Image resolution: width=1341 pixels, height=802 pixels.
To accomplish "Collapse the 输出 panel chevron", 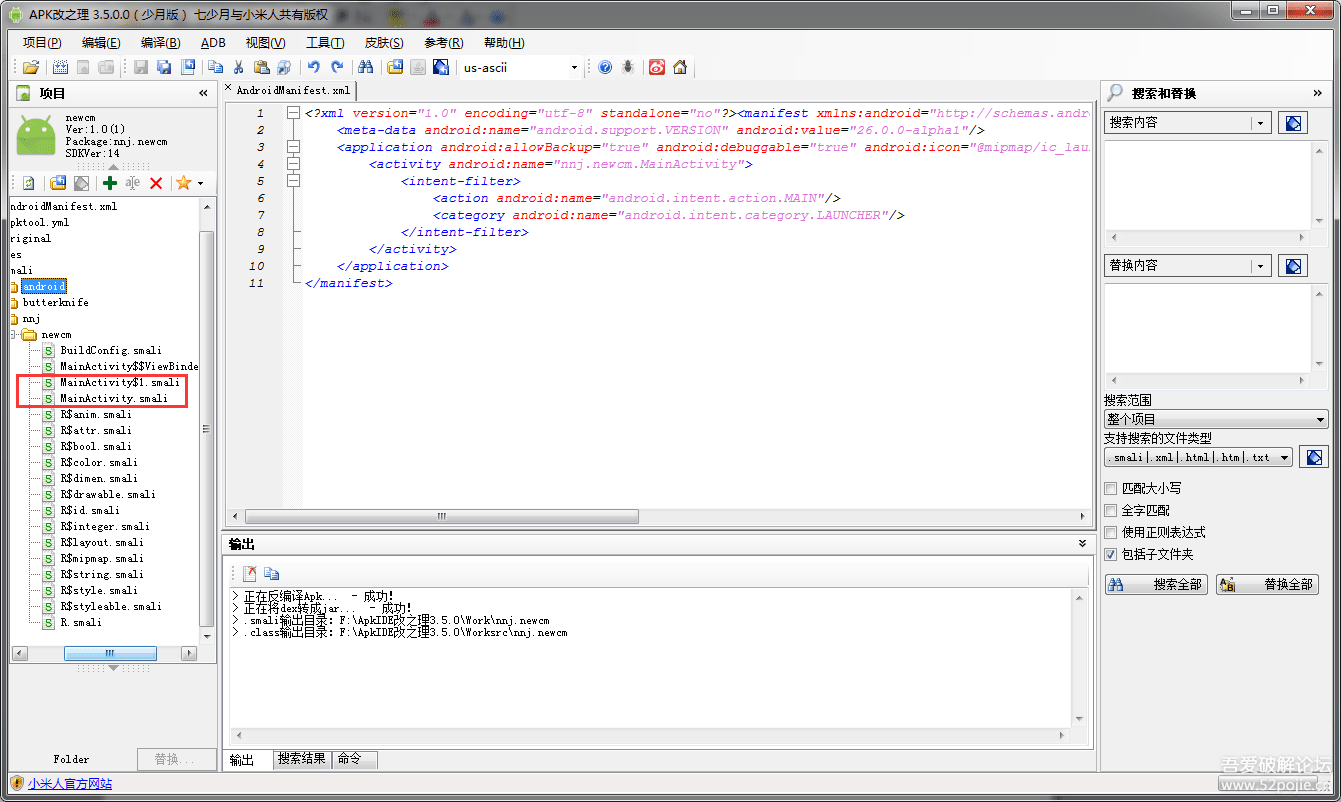I will (1083, 543).
